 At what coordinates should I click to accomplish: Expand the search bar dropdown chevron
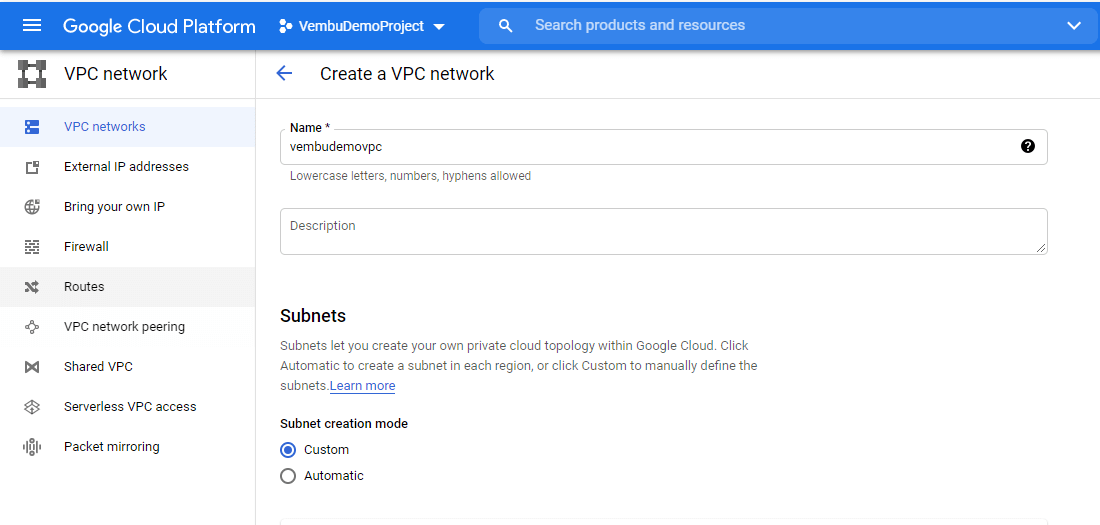tap(1073, 26)
